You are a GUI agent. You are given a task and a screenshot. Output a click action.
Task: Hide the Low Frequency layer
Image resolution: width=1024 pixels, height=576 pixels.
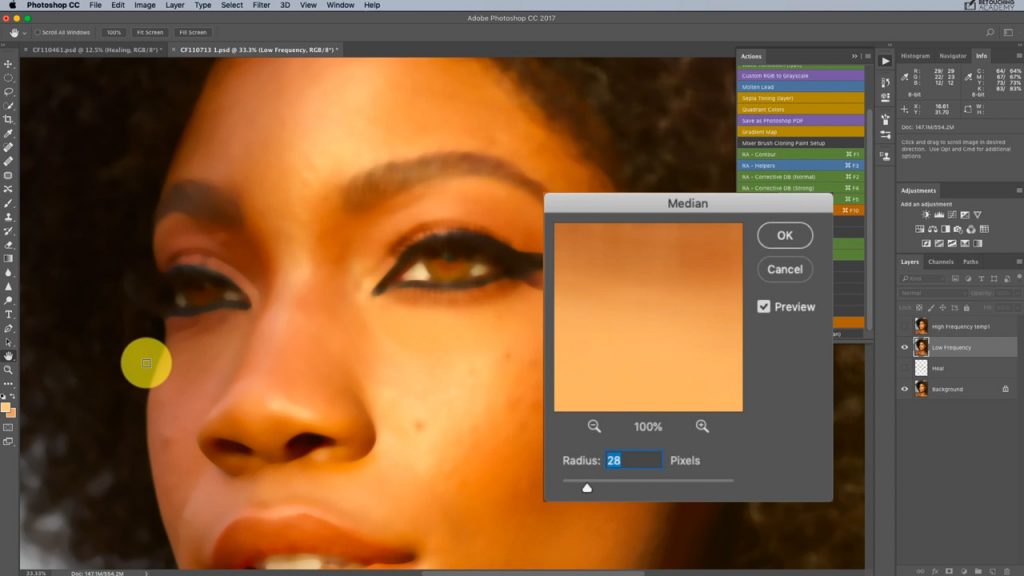coord(904,347)
